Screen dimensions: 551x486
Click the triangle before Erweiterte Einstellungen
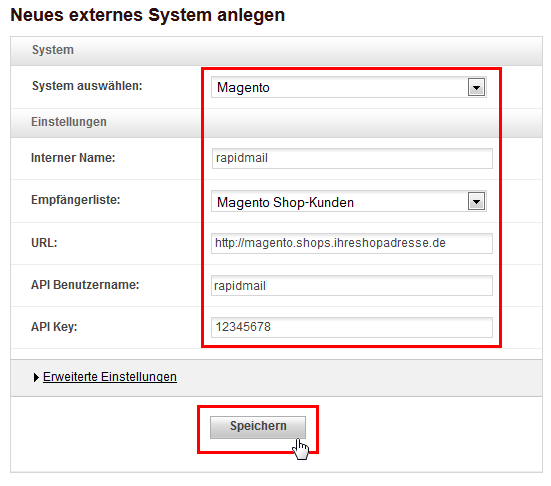[36, 377]
